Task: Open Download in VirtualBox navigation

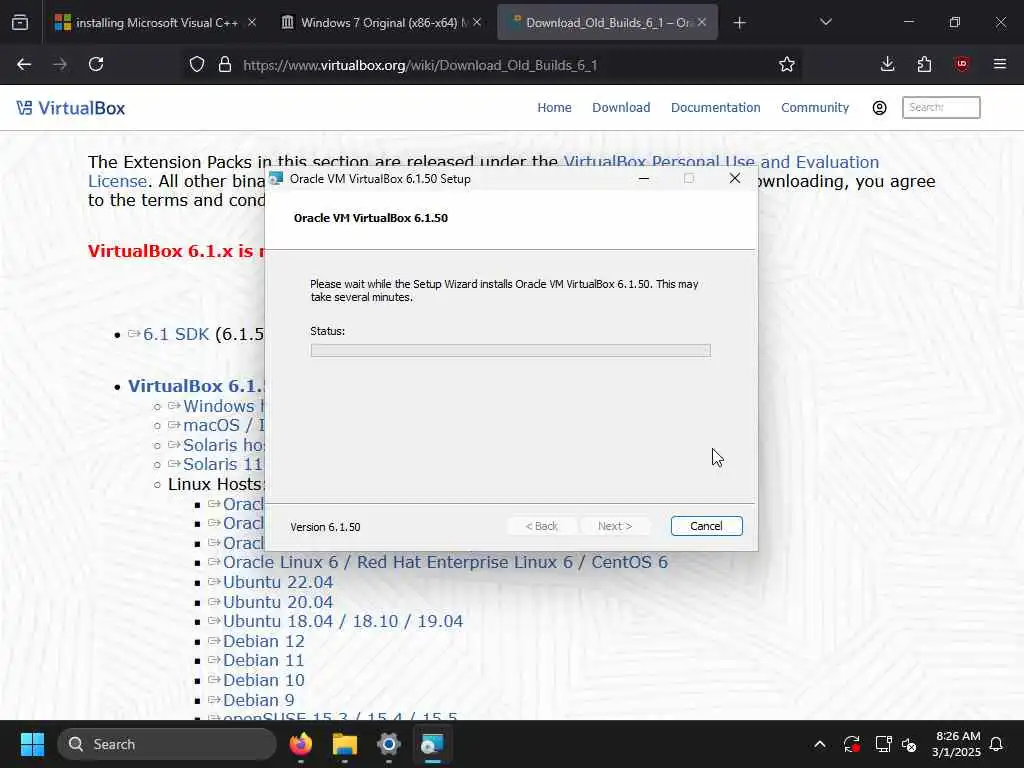Action: tap(621, 108)
